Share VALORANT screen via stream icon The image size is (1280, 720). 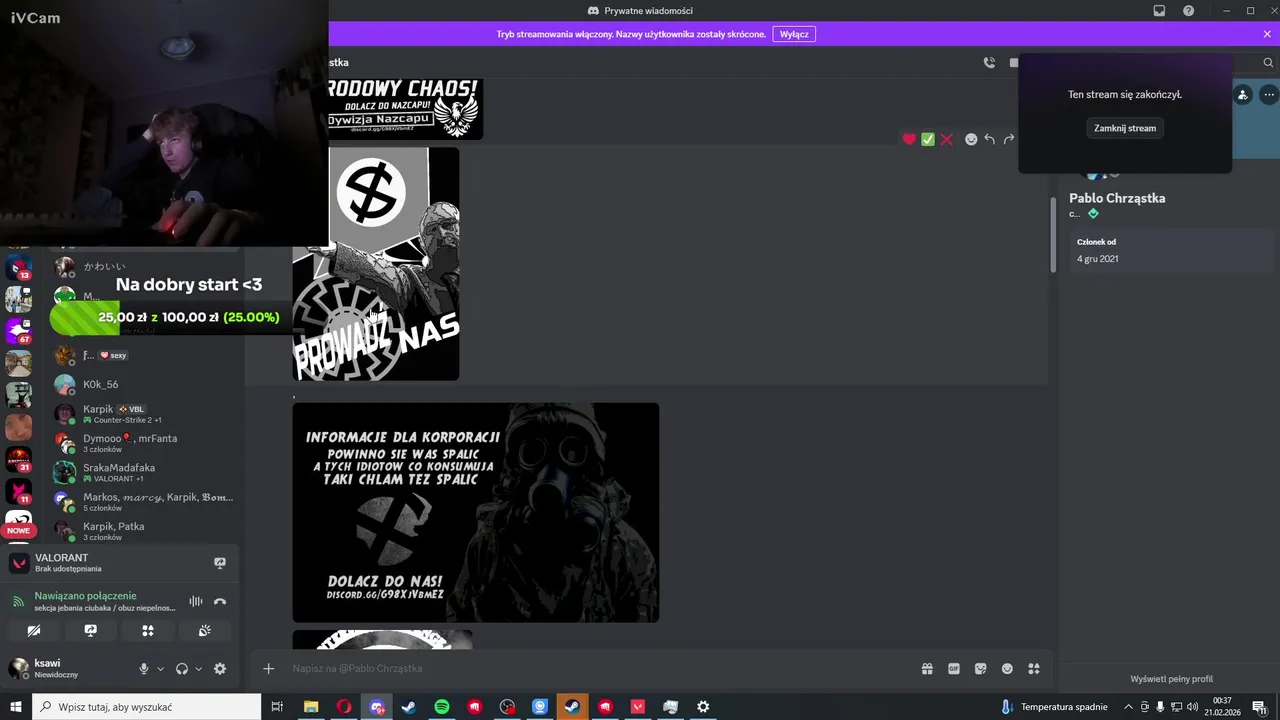click(x=220, y=563)
